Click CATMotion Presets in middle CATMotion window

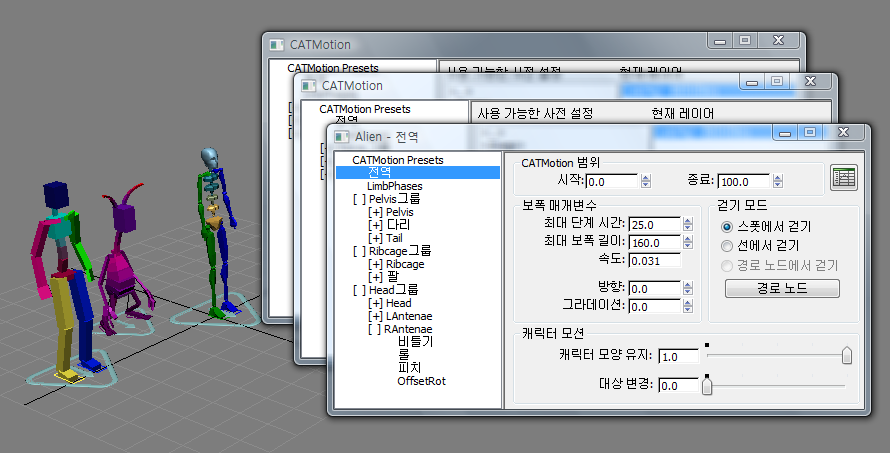coord(364,109)
